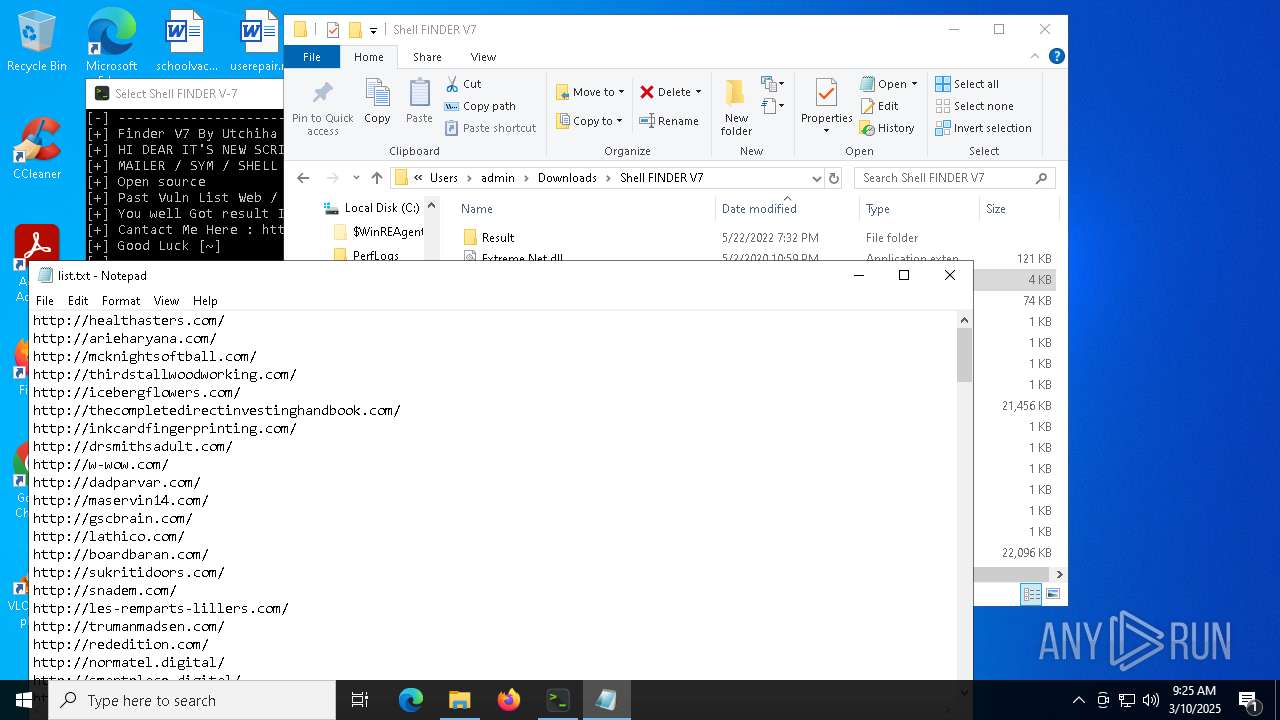This screenshot has height=720, width=1280.
Task: Select the Result folder
Action: [x=497, y=238]
